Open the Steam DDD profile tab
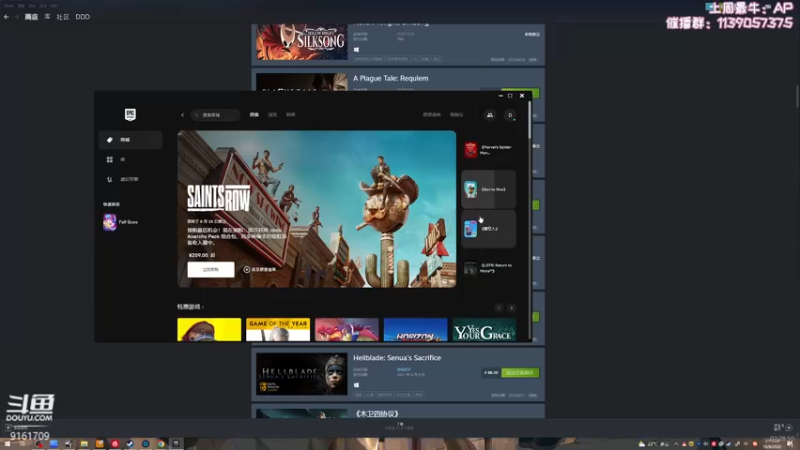Screen dimensions: 800x450 pos(83,17)
